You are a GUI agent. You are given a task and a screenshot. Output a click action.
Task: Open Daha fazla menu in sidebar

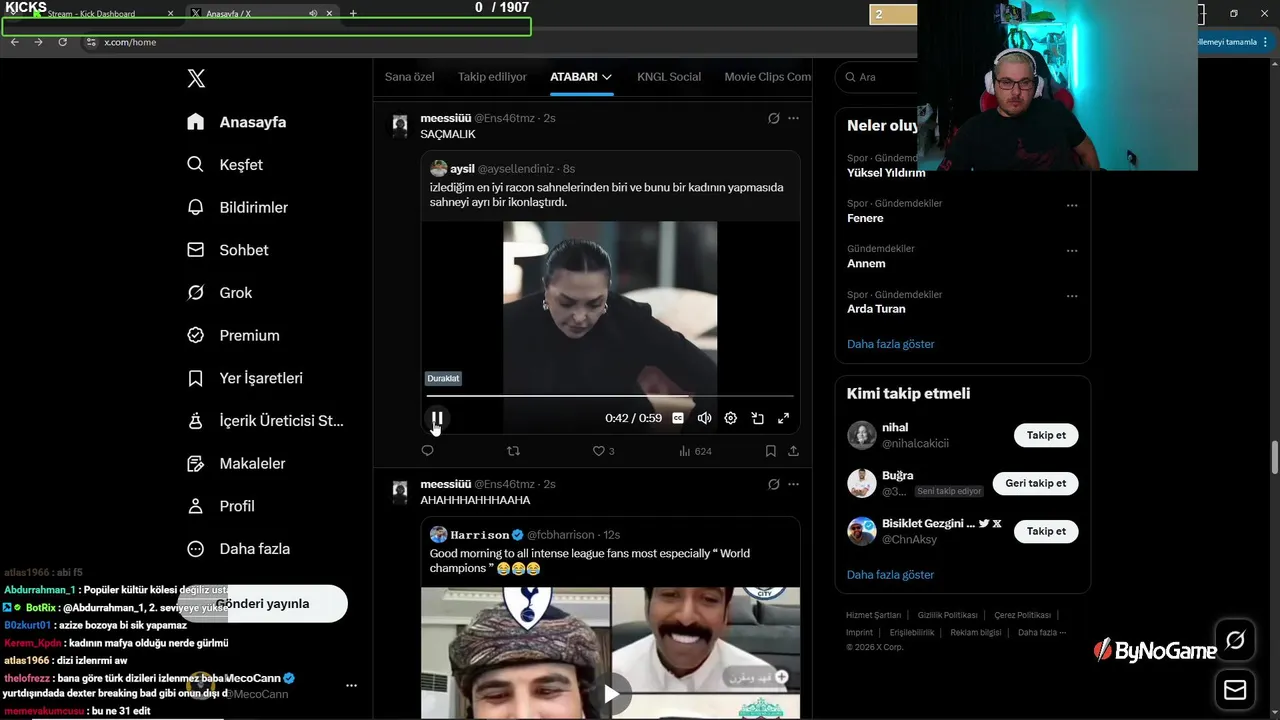239,549
